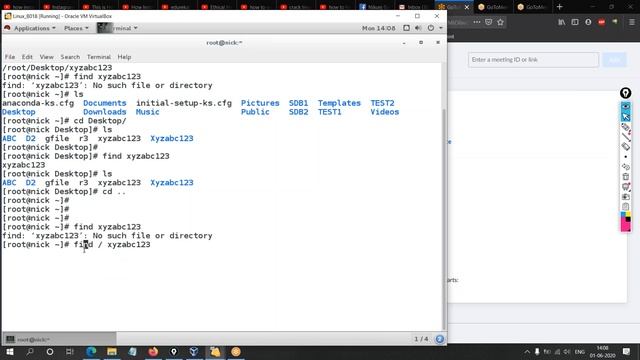Open the Terminal app menu in top panel
This screenshot has width=640, height=360.
(x=118, y=28)
